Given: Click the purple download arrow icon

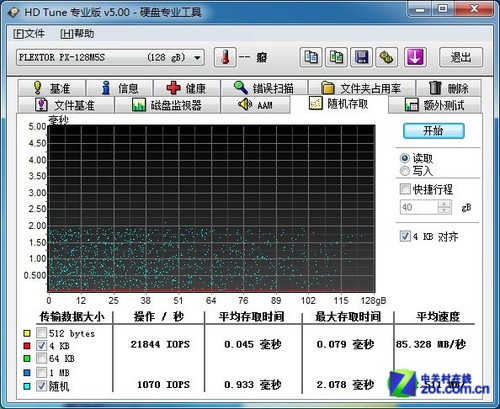Looking at the screenshot, I should point(415,57).
